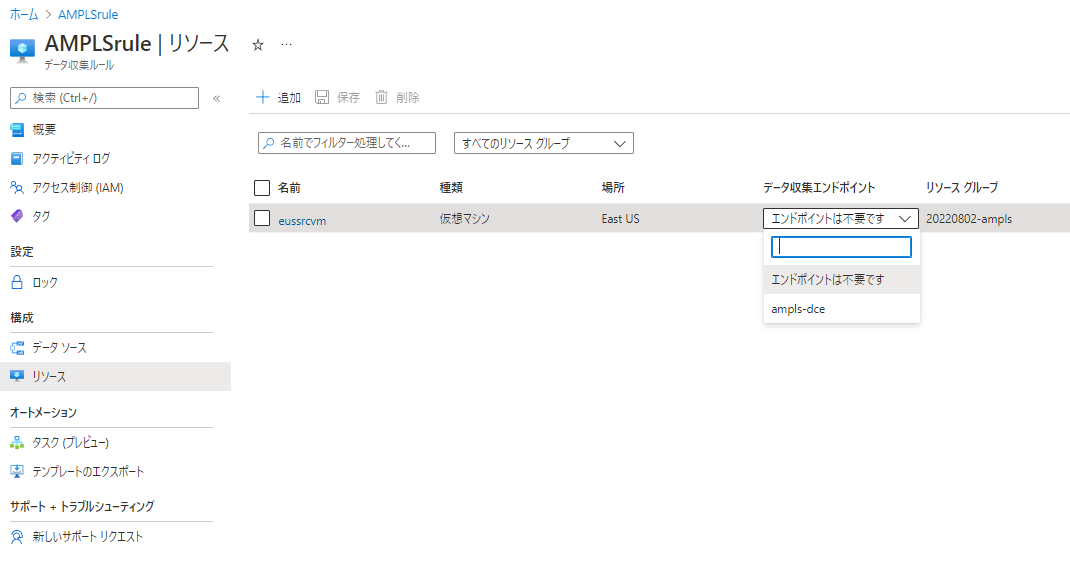Click the IAM people icon
The width and height of the screenshot is (1070, 572).
[x=17, y=188]
